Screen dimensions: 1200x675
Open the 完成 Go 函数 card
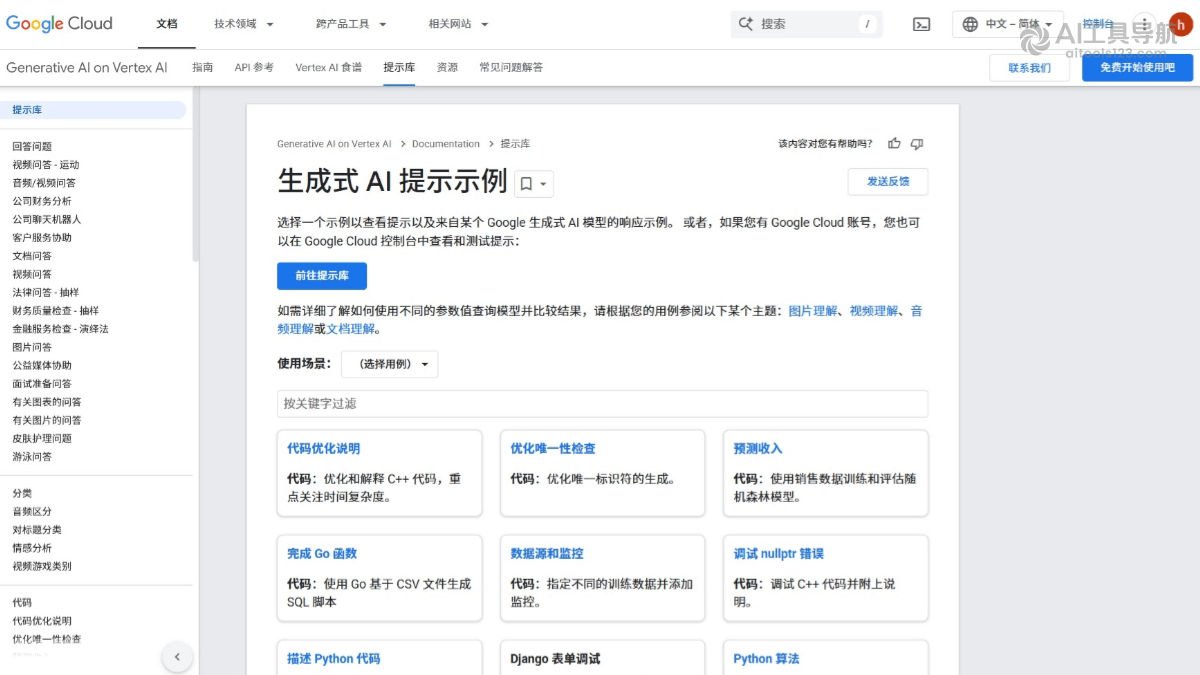coord(379,578)
